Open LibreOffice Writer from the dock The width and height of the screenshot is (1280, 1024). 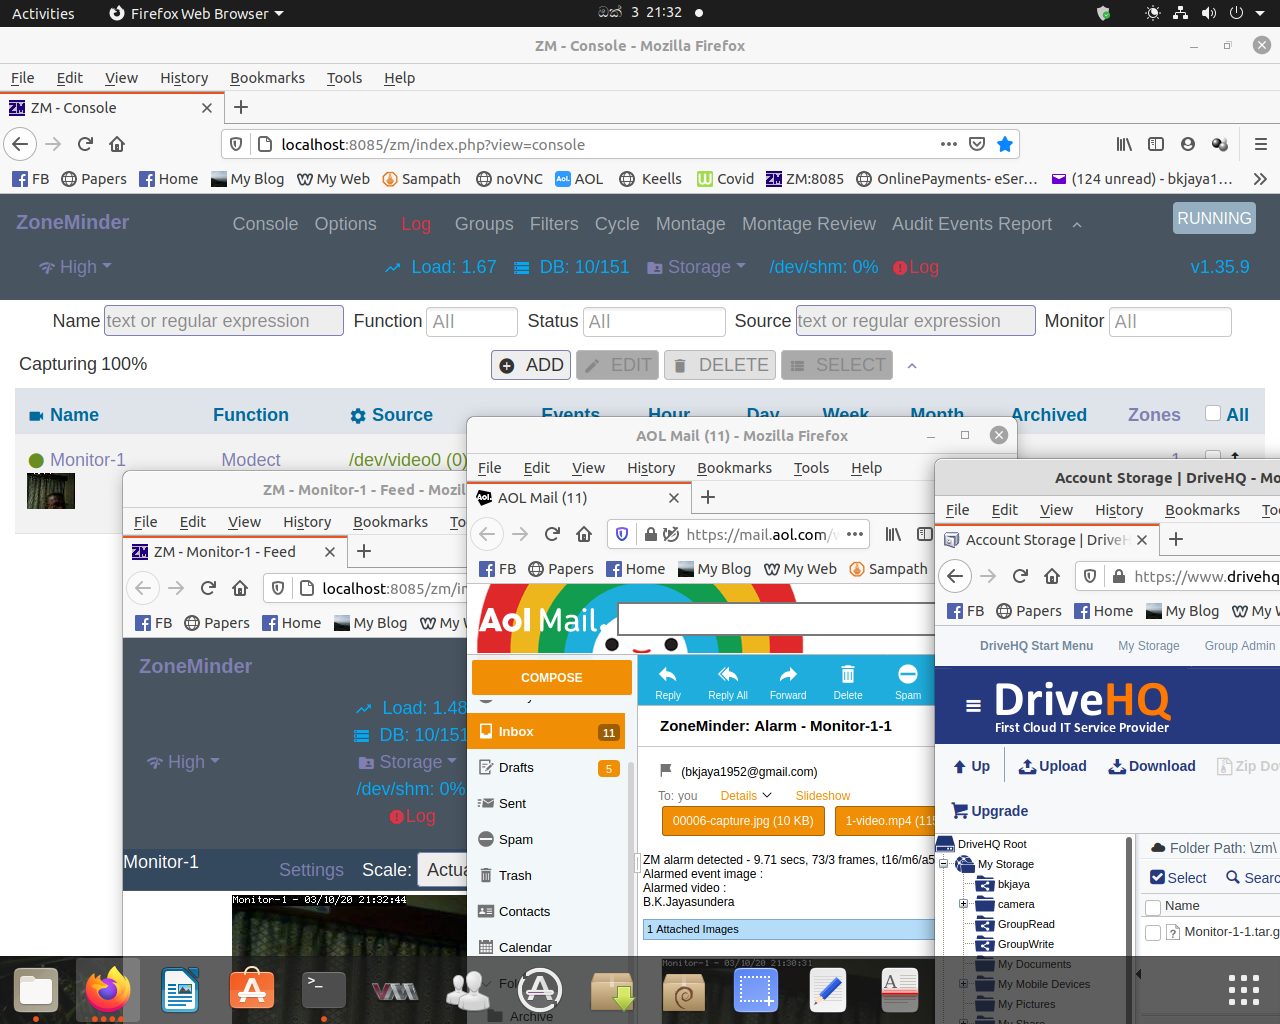click(180, 990)
